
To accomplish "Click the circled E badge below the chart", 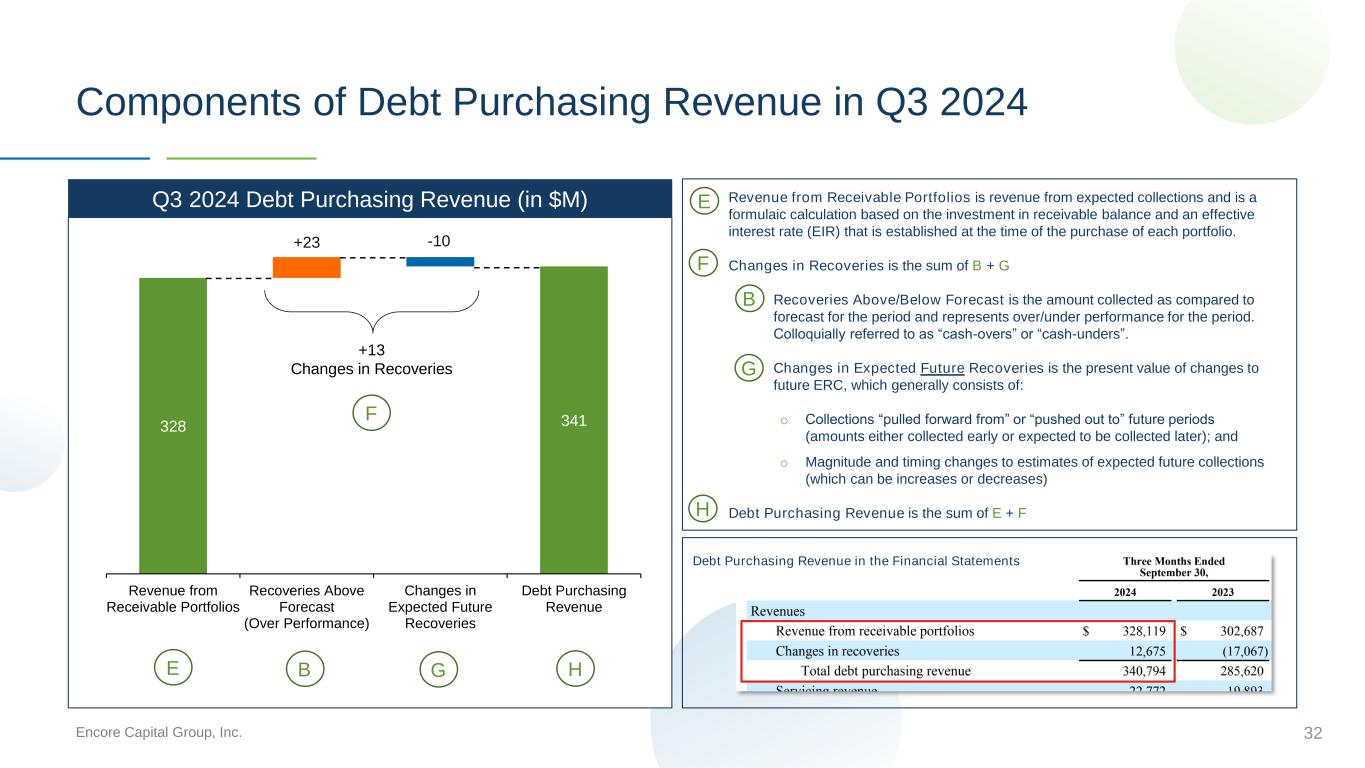I will pos(173,668).
